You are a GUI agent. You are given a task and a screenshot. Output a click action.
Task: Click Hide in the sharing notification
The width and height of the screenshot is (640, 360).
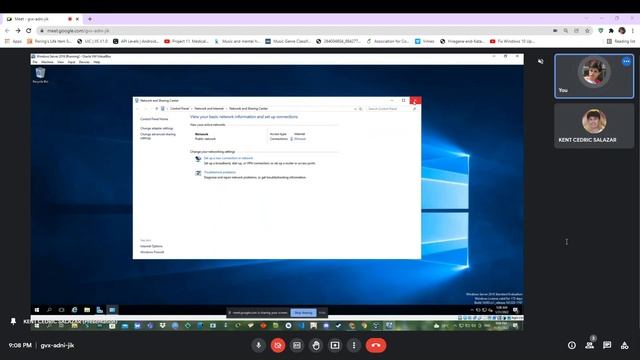click(x=322, y=313)
